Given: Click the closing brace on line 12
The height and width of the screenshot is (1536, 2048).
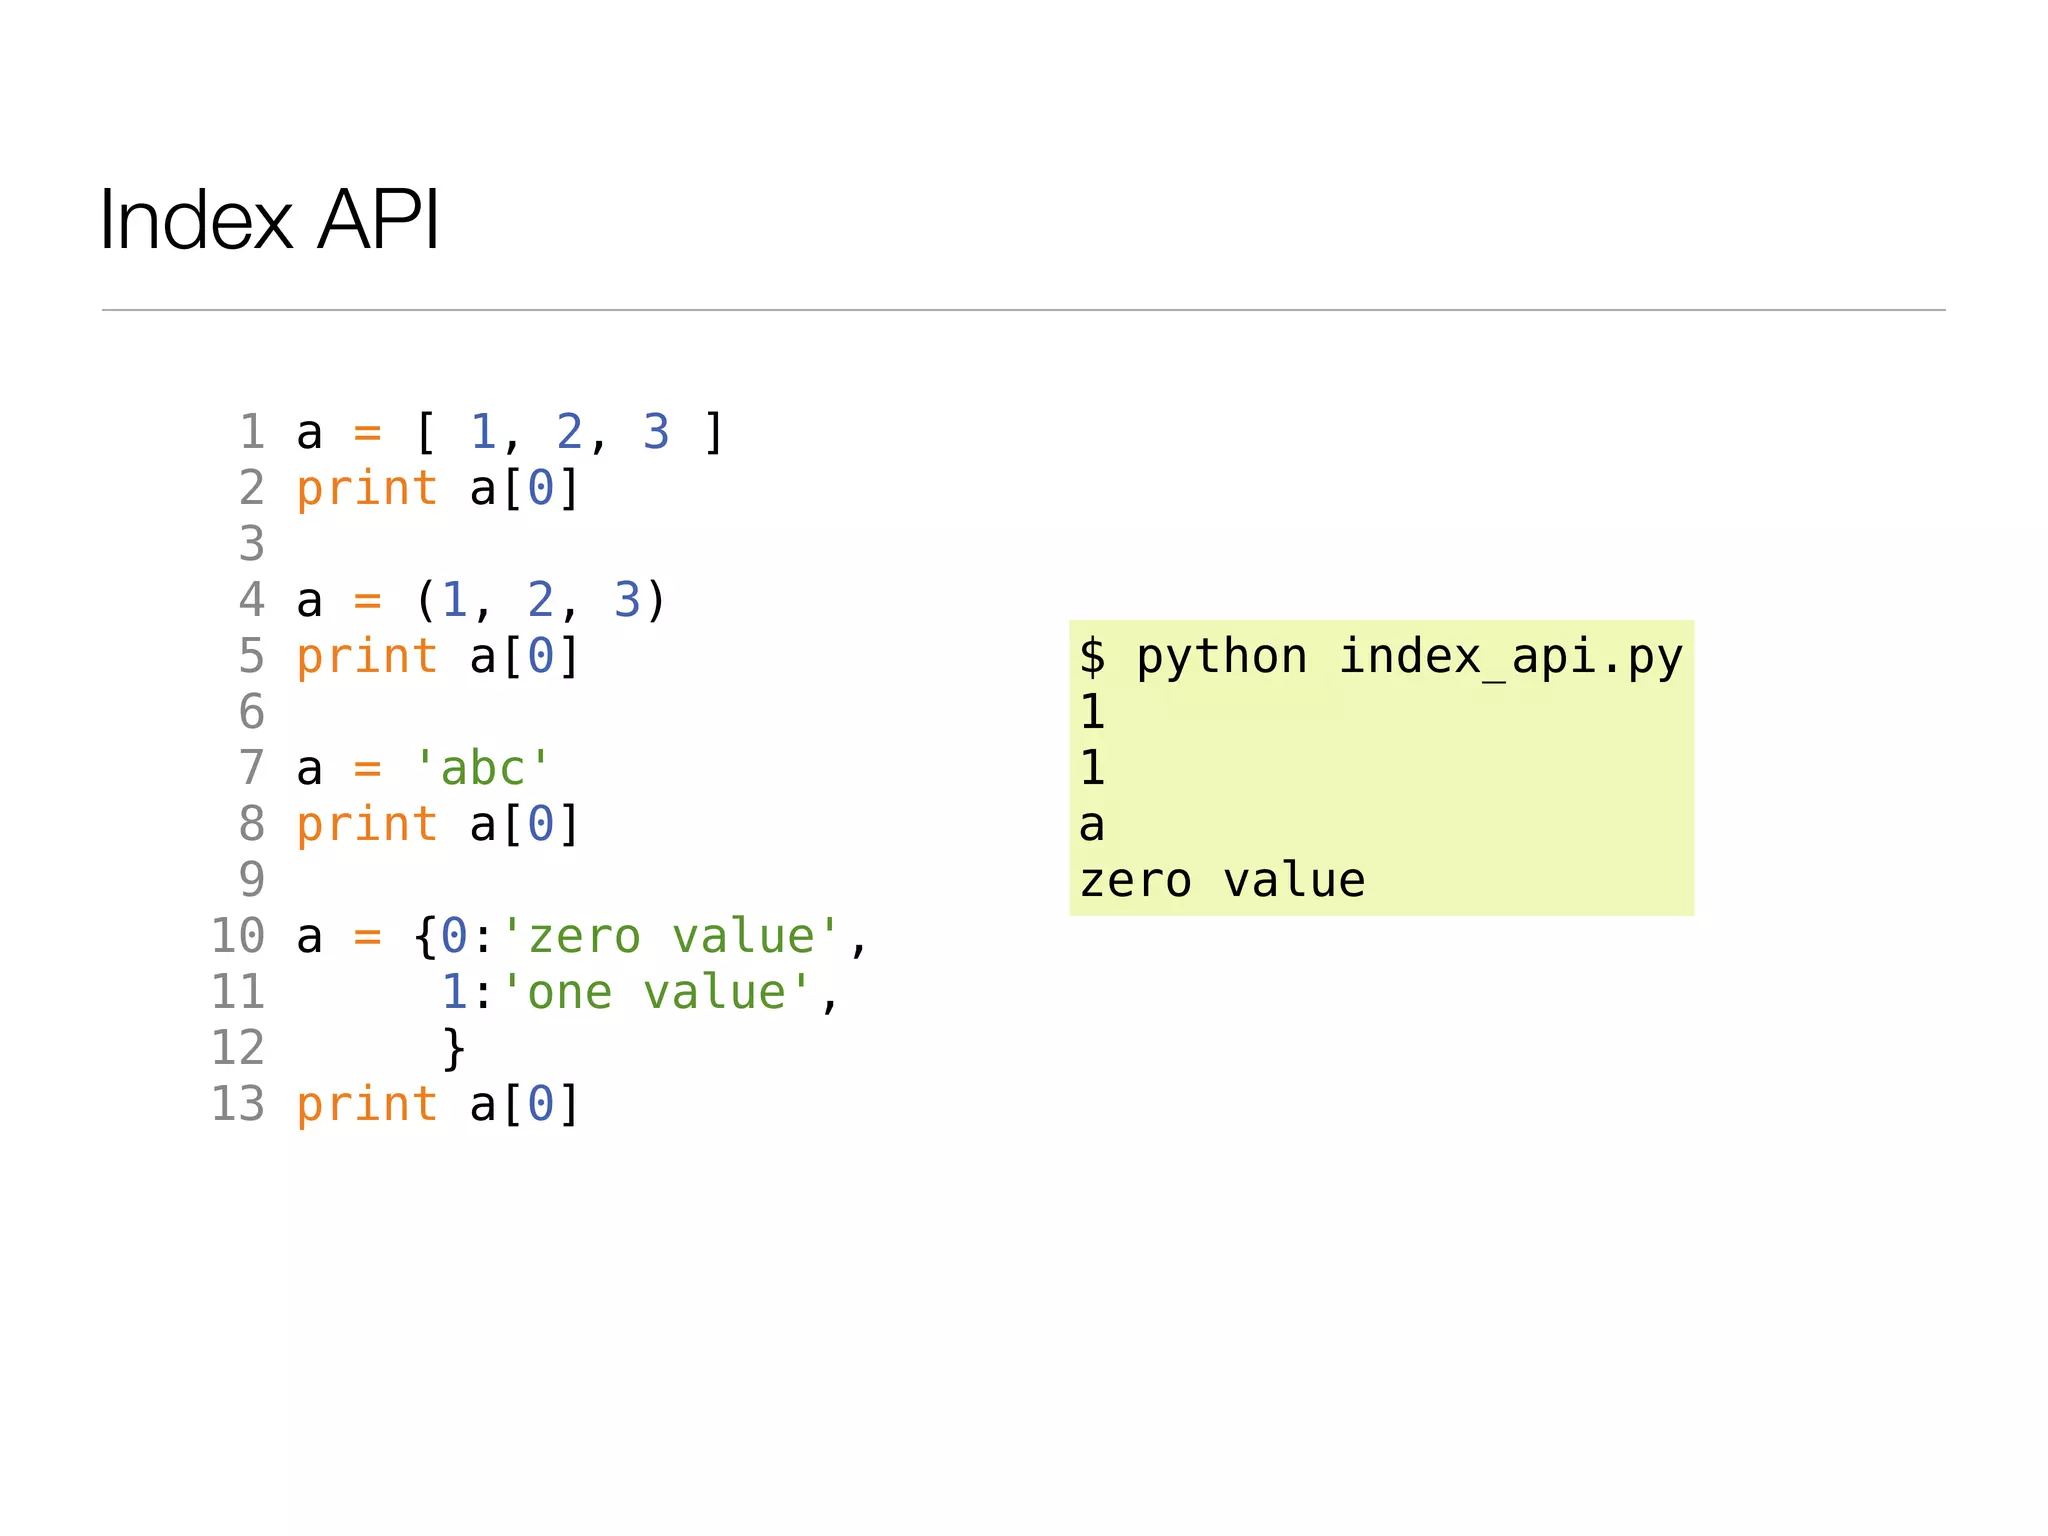Looking at the screenshot, I should (454, 1049).
